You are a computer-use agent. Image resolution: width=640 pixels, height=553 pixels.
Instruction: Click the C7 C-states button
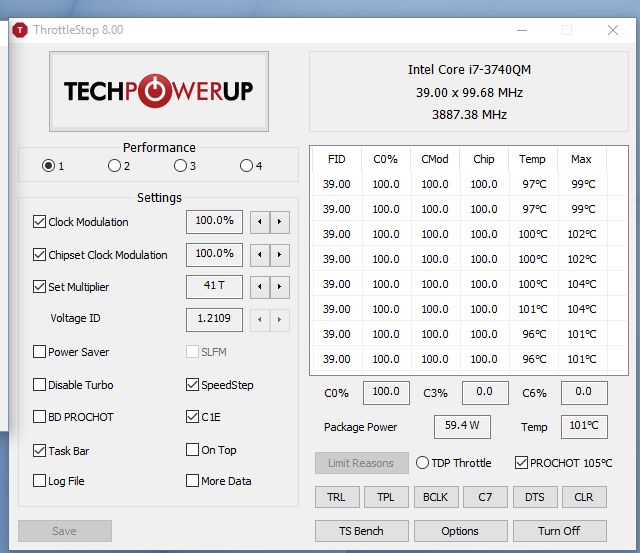tap(485, 497)
